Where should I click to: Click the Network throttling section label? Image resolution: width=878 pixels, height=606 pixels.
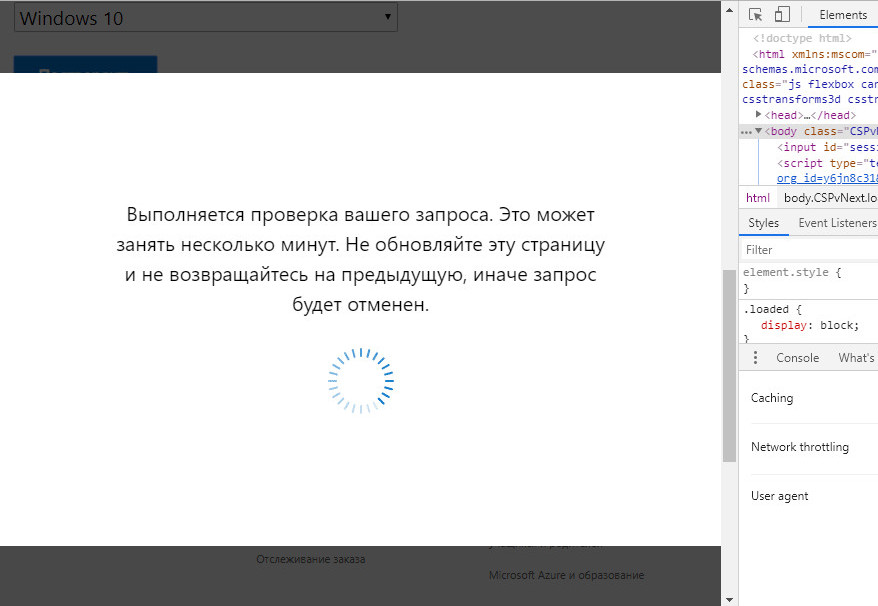[x=800, y=447]
